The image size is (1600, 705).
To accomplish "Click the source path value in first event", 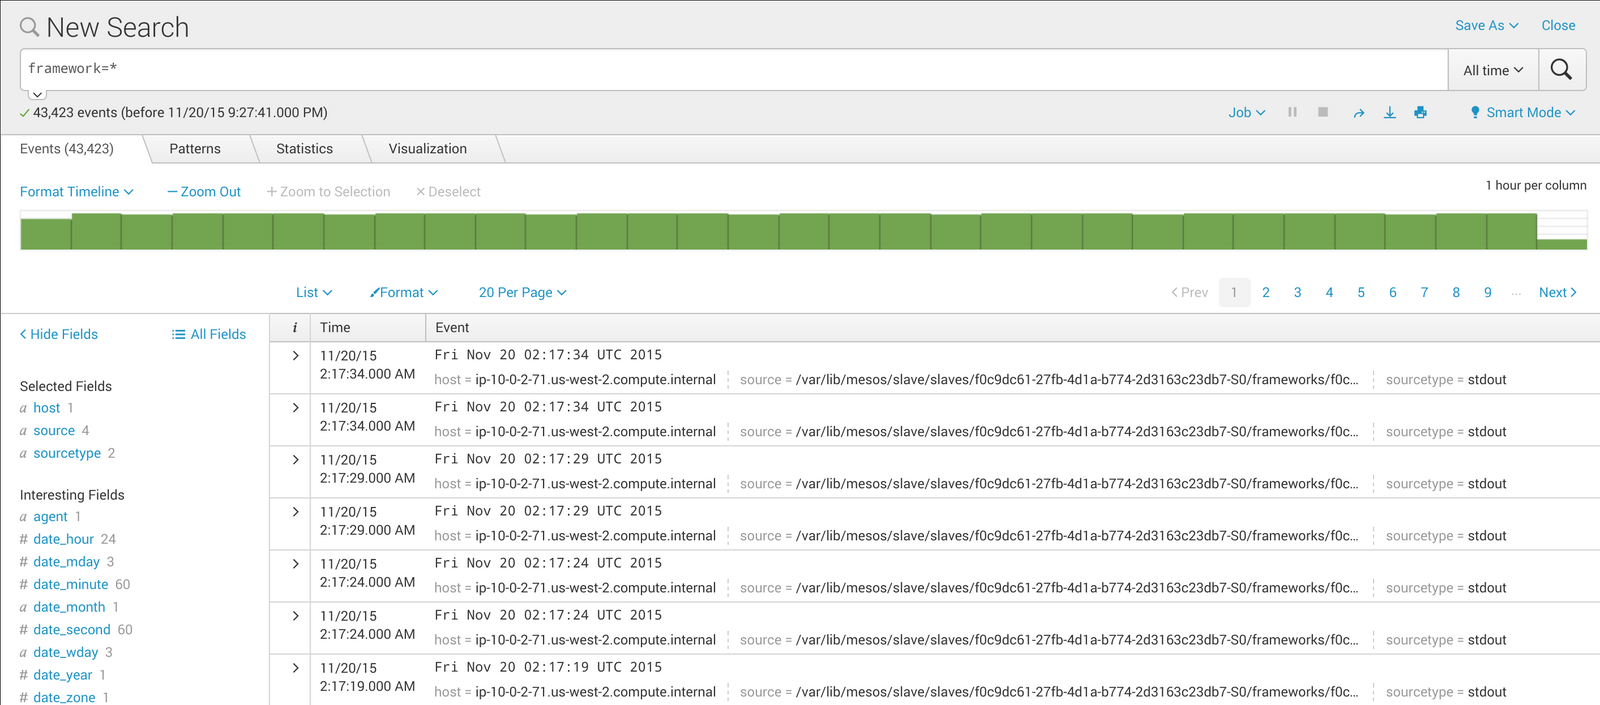I will tap(1077, 380).
